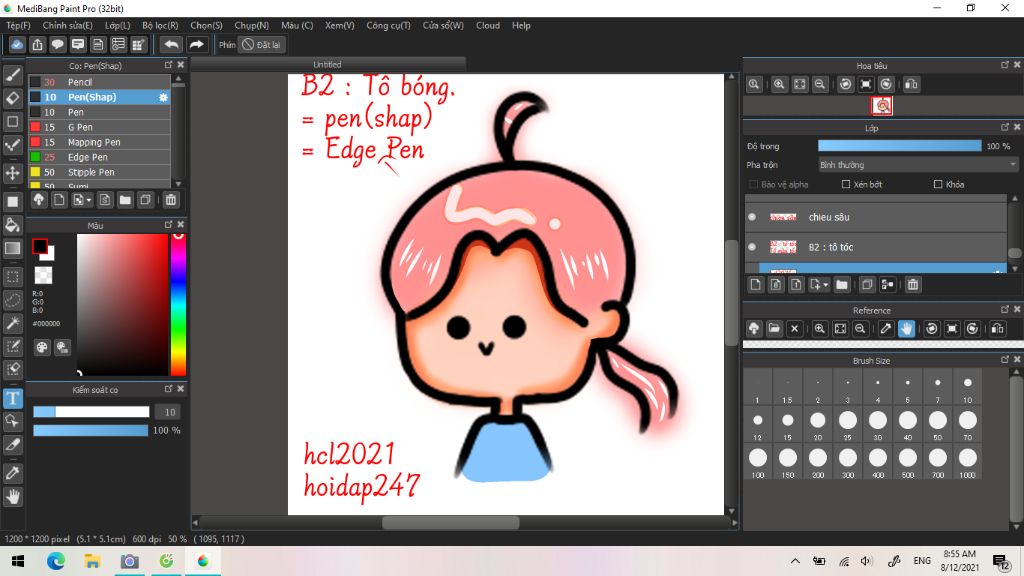Click the canvas horizontal scrollbar

(x=451, y=522)
